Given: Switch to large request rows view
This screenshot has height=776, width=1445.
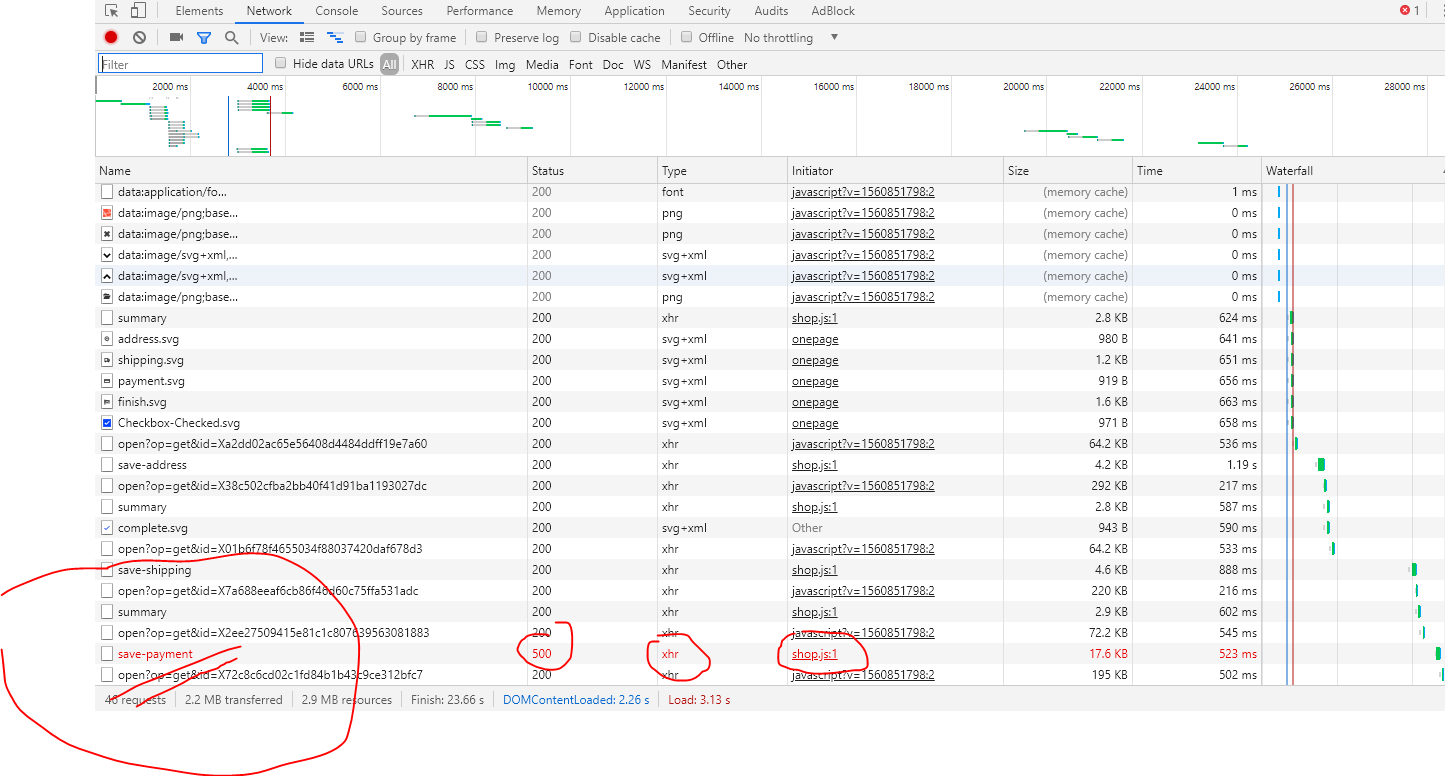Looking at the screenshot, I should point(307,37).
